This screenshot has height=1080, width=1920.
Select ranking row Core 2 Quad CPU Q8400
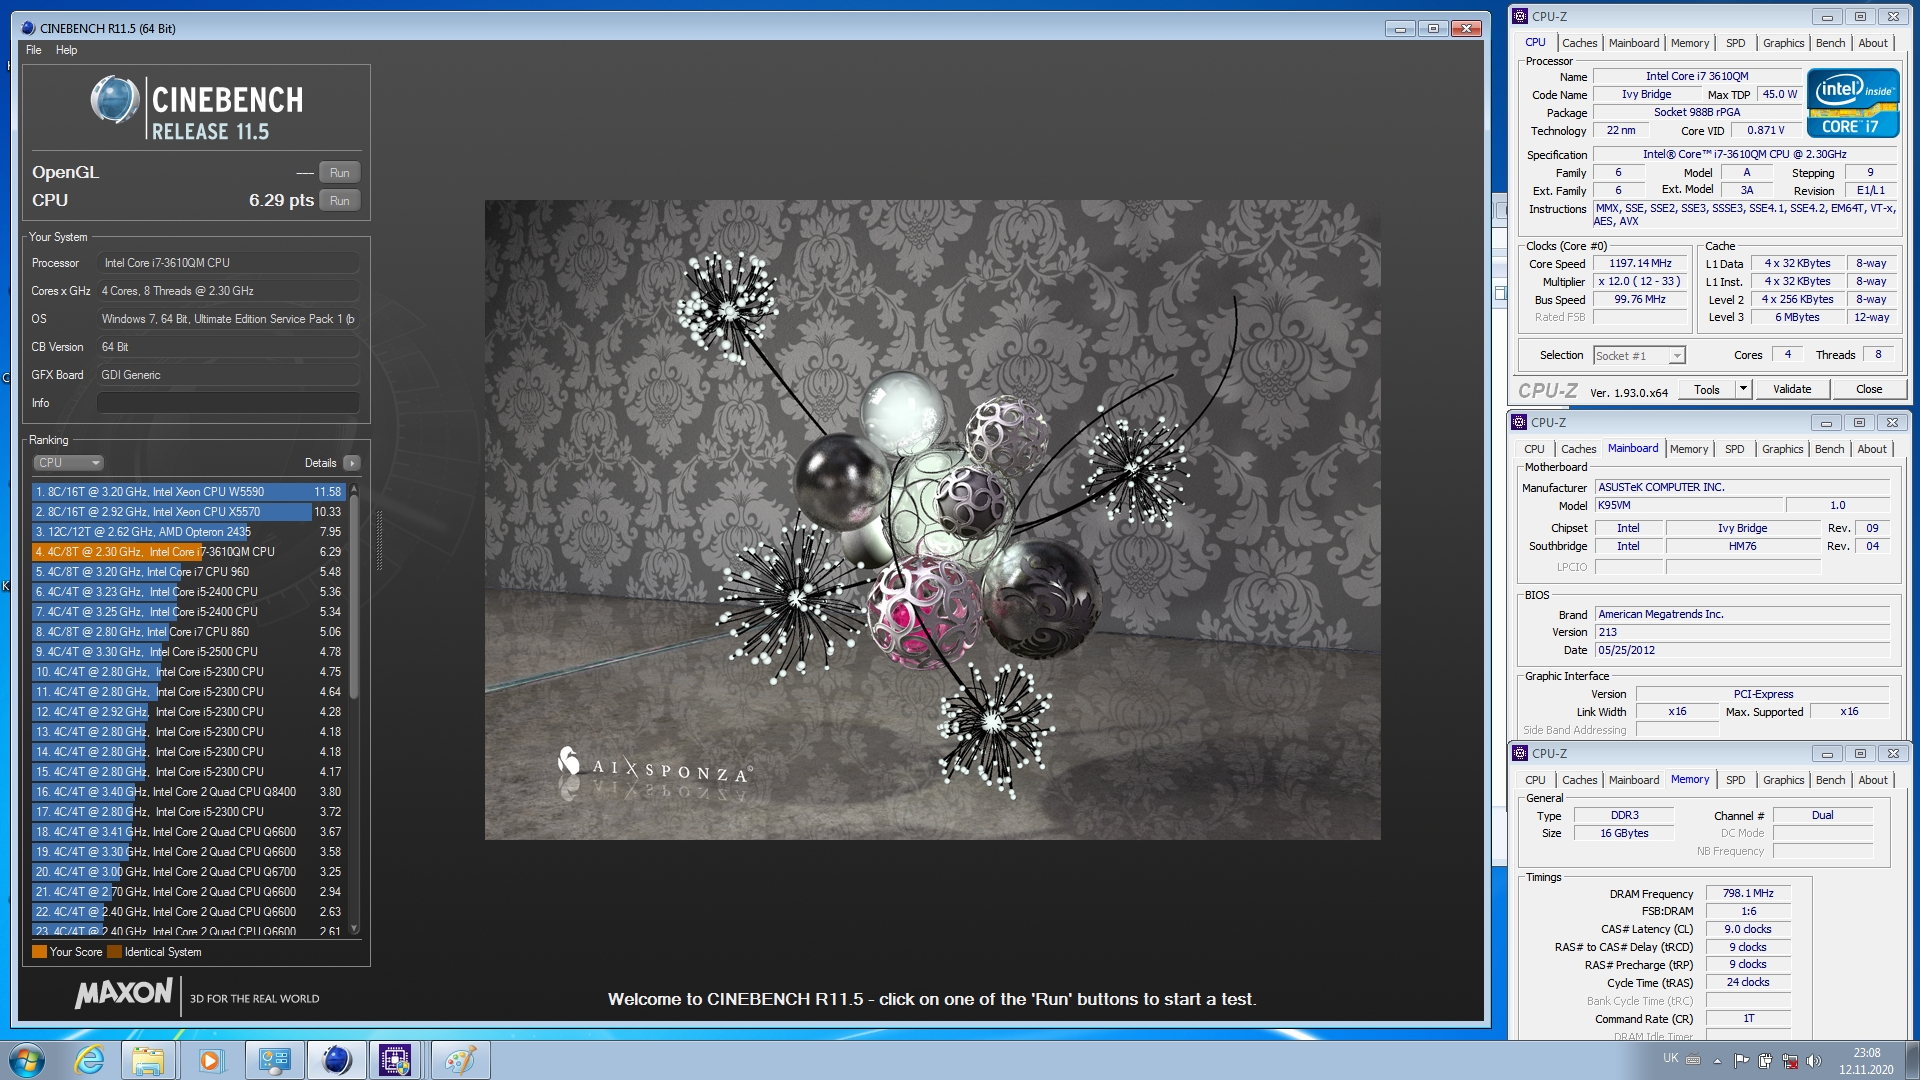[188, 792]
